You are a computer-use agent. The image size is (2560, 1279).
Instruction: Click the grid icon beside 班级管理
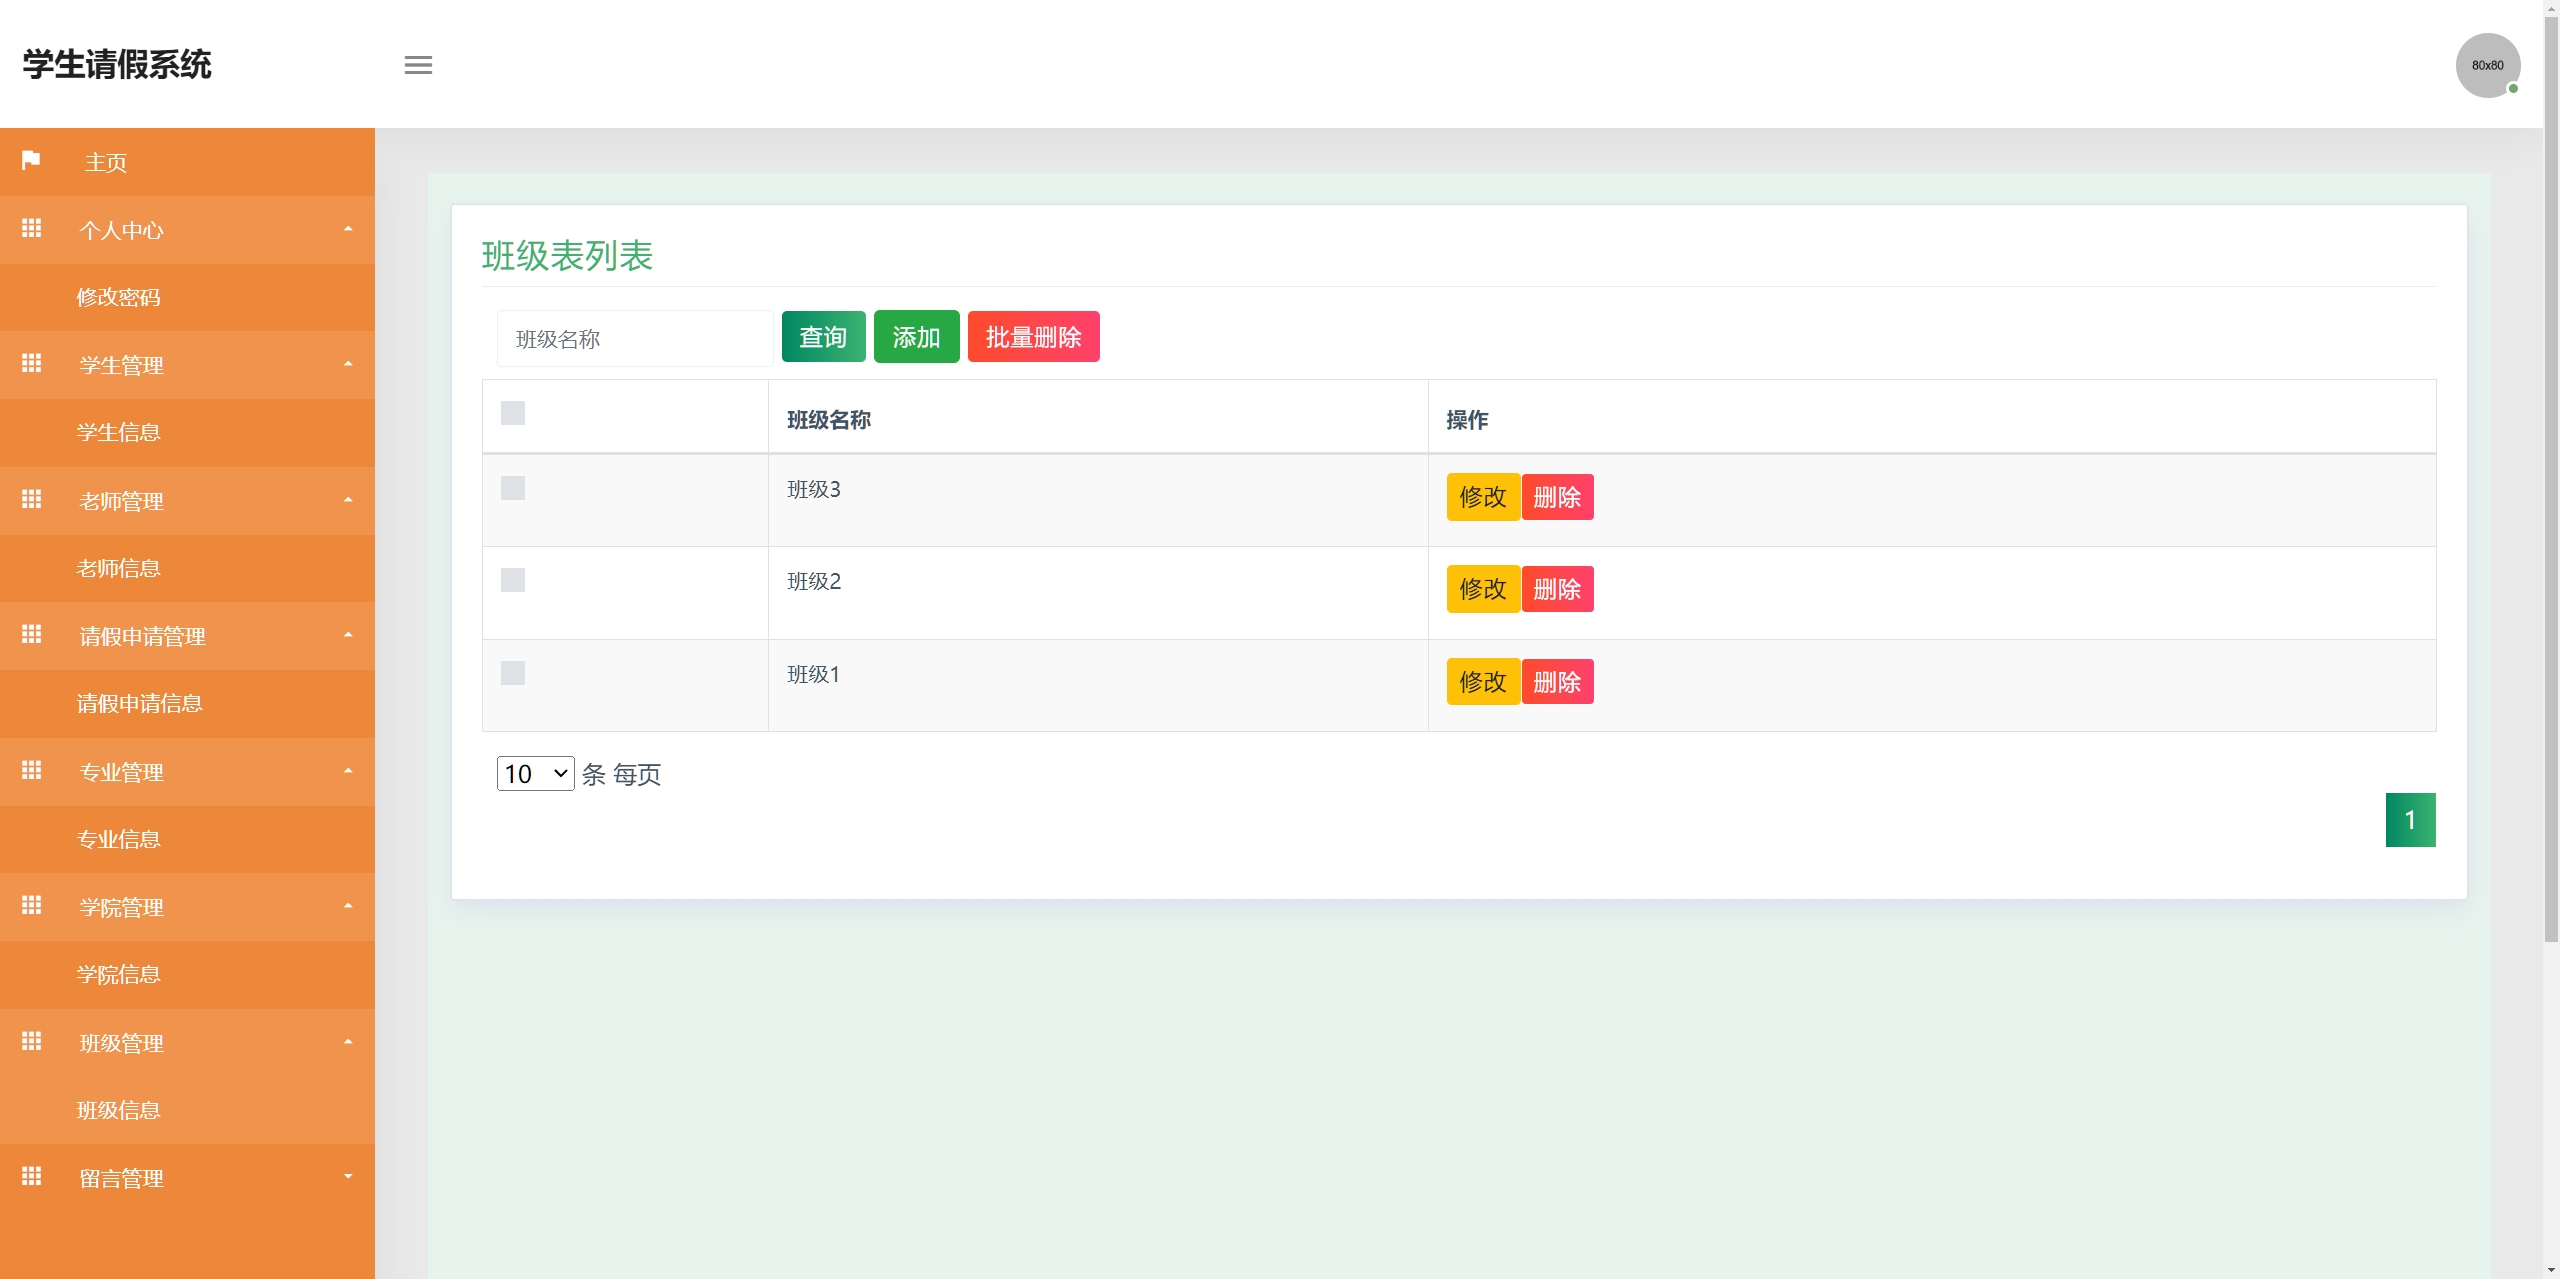[x=31, y=1042]
